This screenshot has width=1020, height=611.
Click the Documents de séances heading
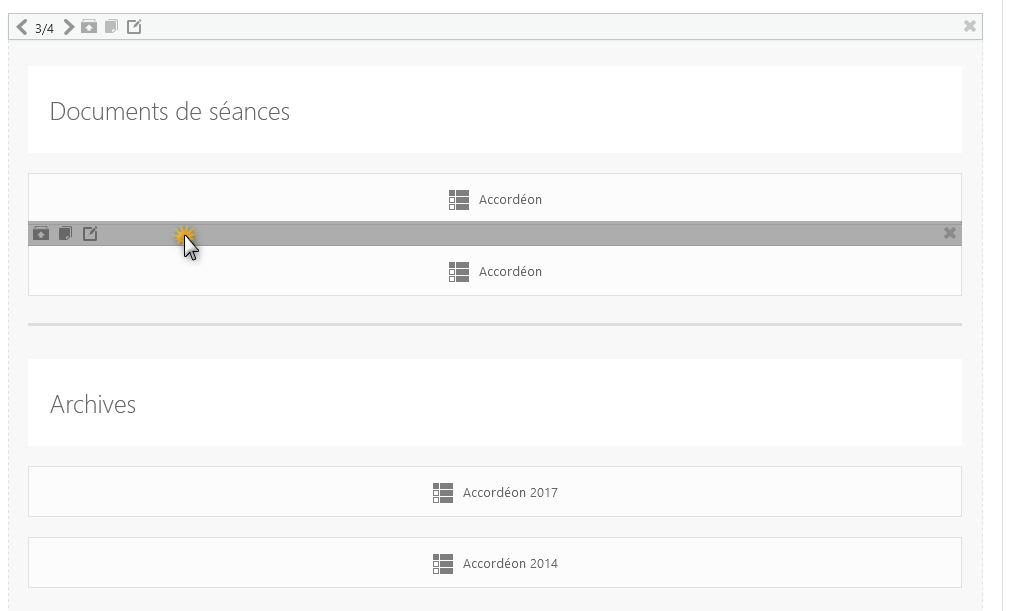pyautogui.click(x=170, y=111)
